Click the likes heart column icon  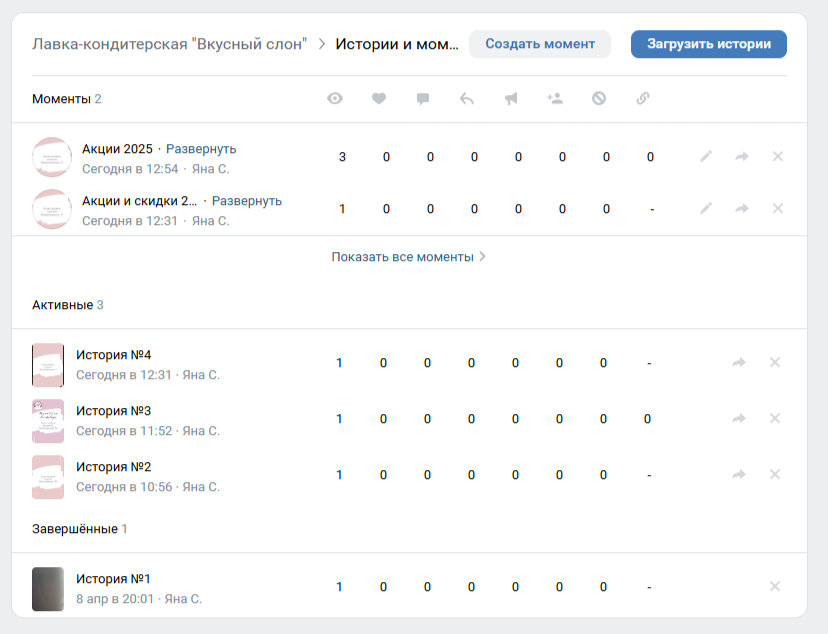379,98
